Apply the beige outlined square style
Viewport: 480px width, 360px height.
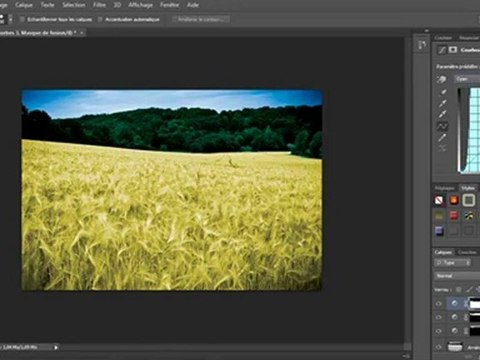468,200
